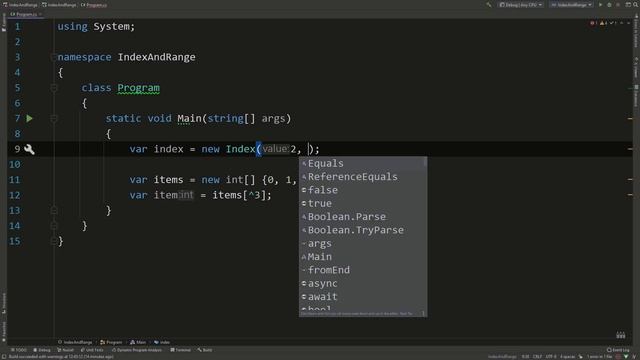
Task: Click the completion popup scrollbar thumb
Action: (425, 162)
